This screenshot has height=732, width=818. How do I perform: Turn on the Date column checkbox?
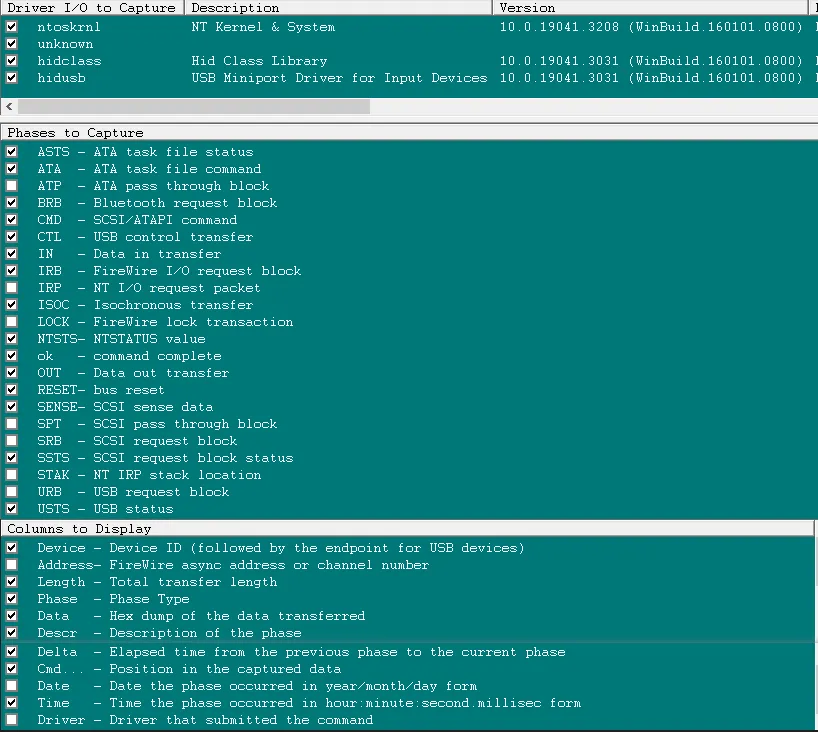[x=11, y=686]
